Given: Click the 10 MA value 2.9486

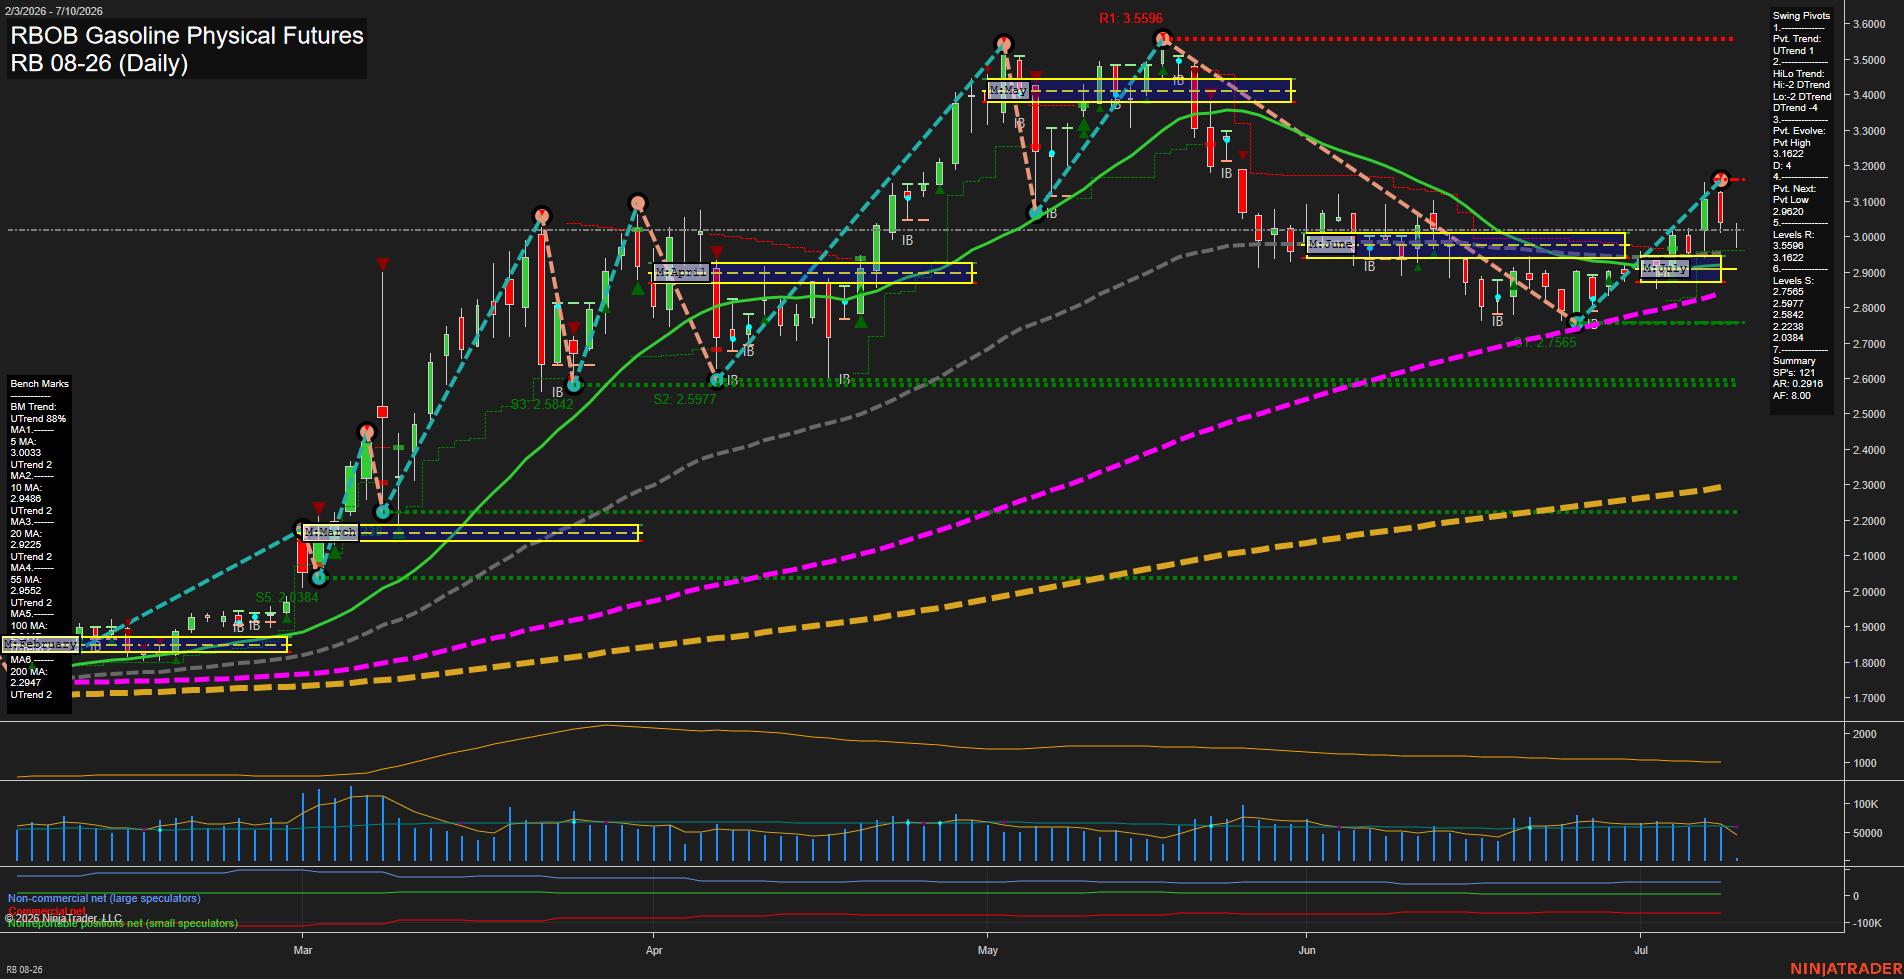Looking at the screenshot, I should click(x=26, y=499).
